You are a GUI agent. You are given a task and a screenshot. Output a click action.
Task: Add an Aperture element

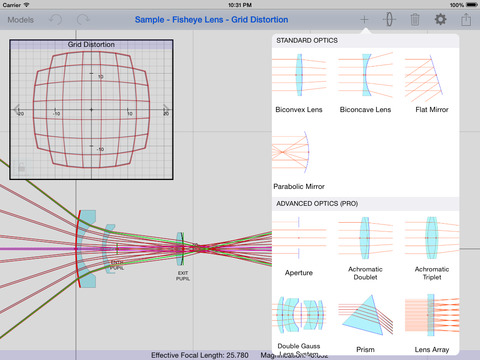click(x=299, y=247)
